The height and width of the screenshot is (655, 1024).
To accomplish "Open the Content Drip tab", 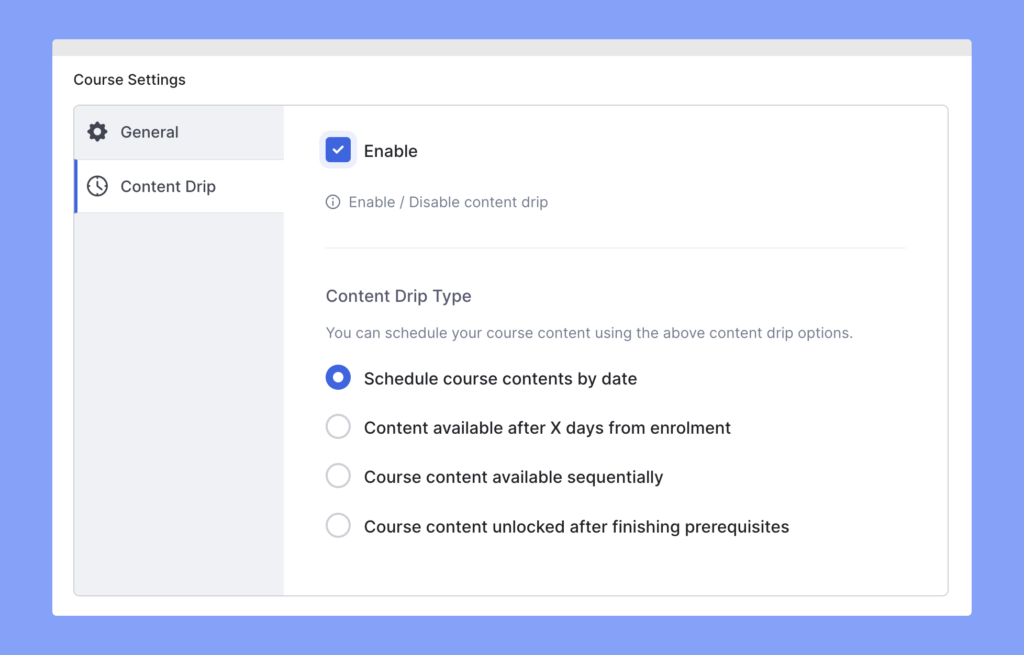I will click(168, 186).
